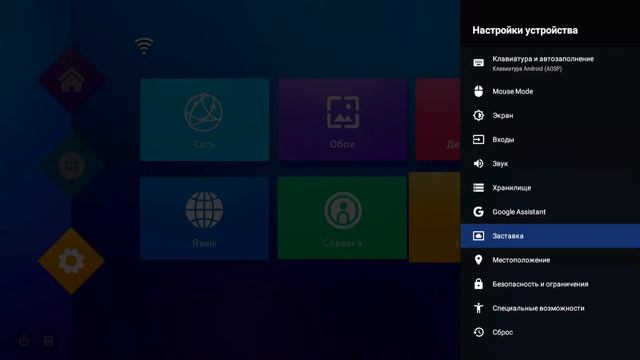Open the apps grid diamond icon
The height and width of the screenshot is (360, 640).
pos(71,165)
